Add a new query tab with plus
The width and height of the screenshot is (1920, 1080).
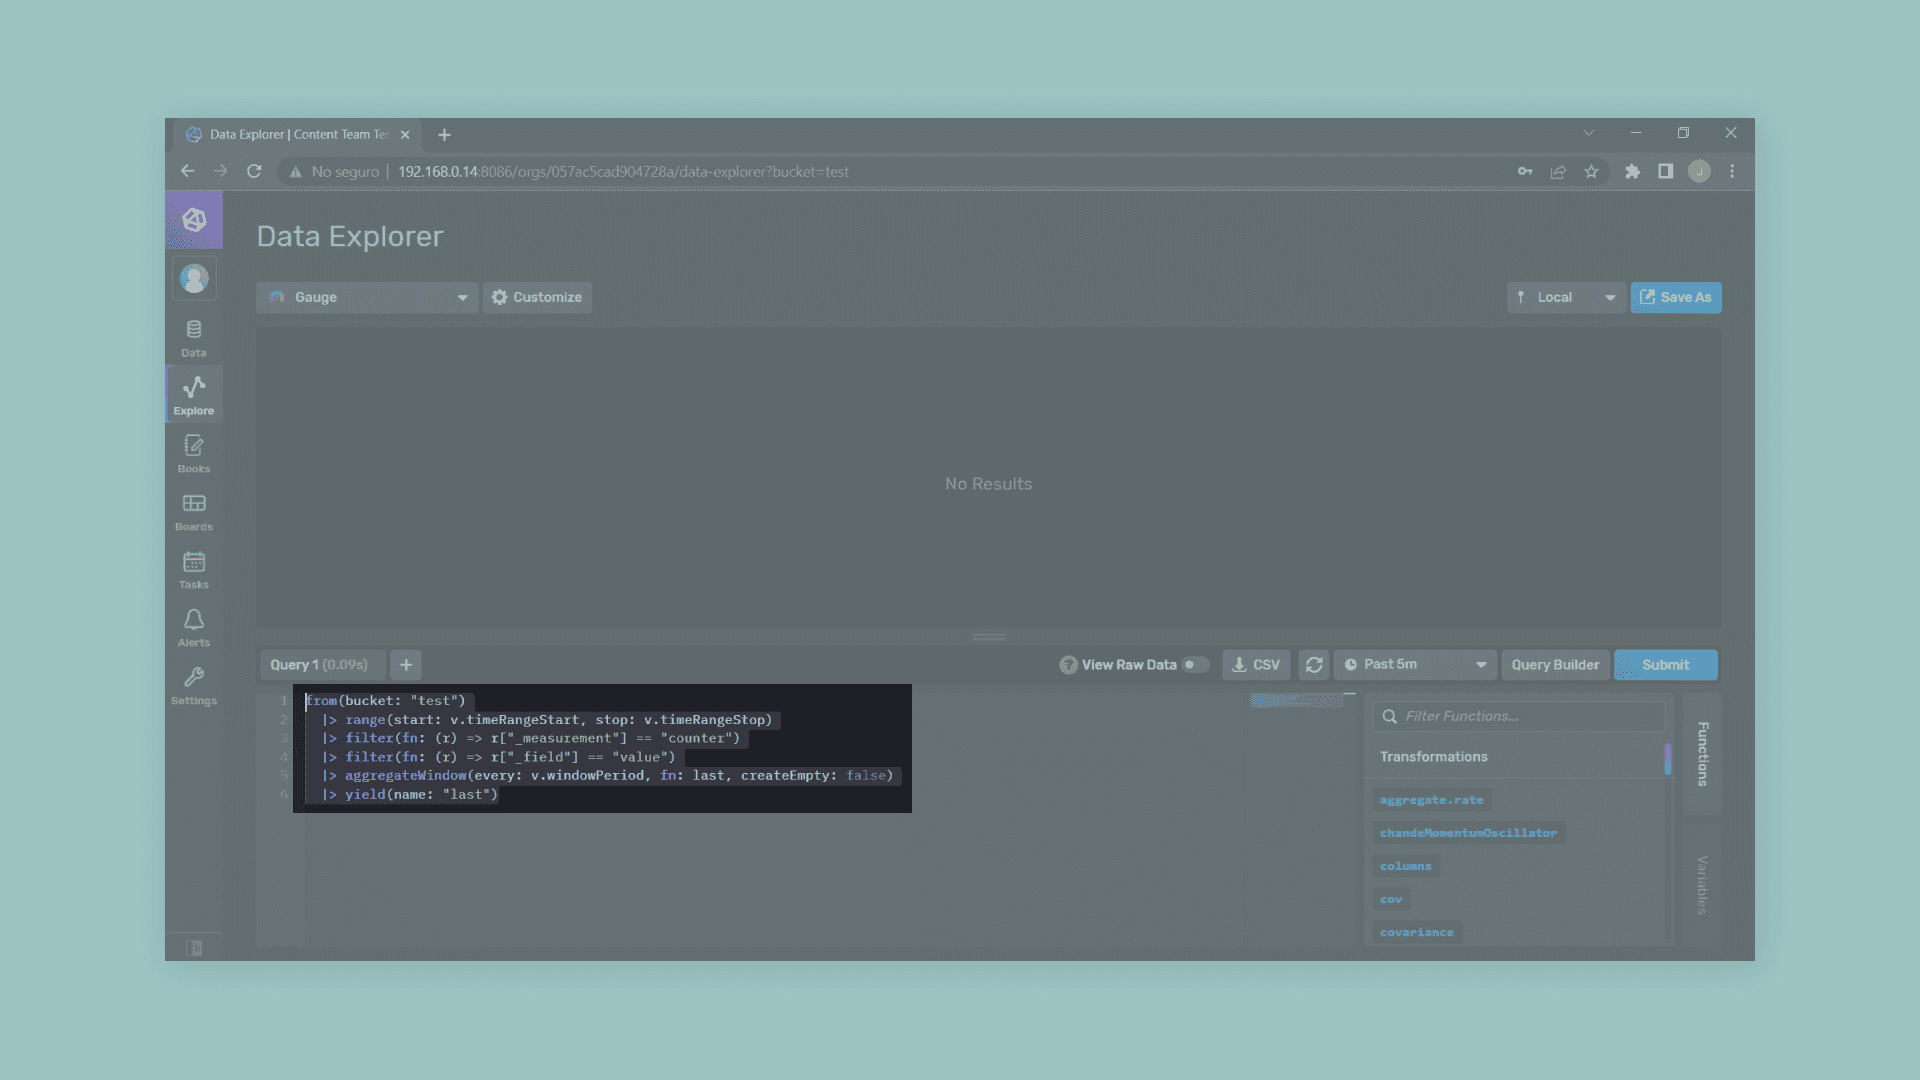point(406,665)
